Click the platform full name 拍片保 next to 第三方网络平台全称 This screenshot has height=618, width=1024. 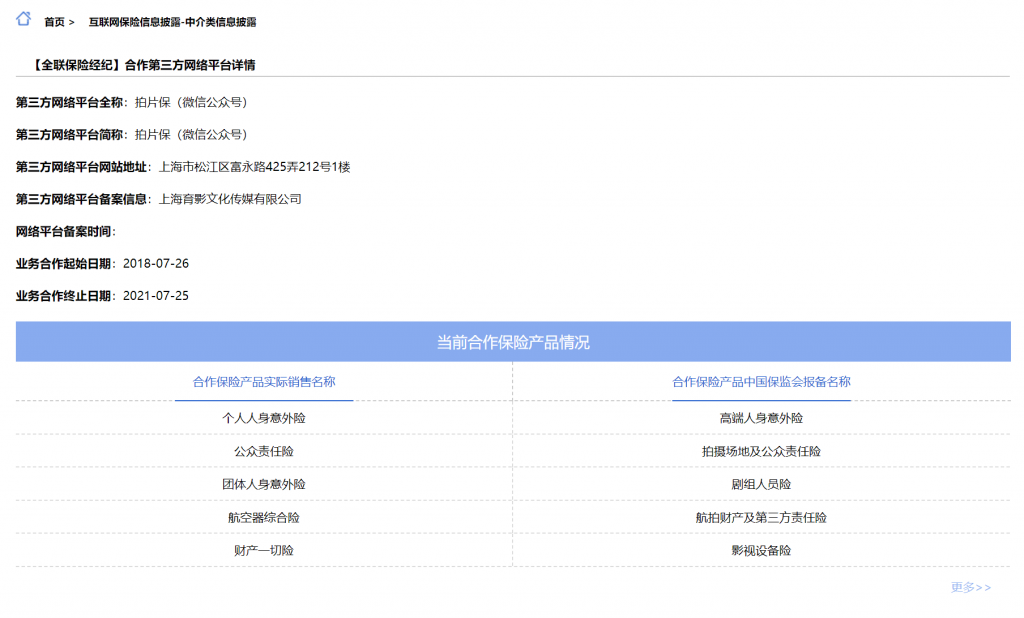click(x=192, y=103)
